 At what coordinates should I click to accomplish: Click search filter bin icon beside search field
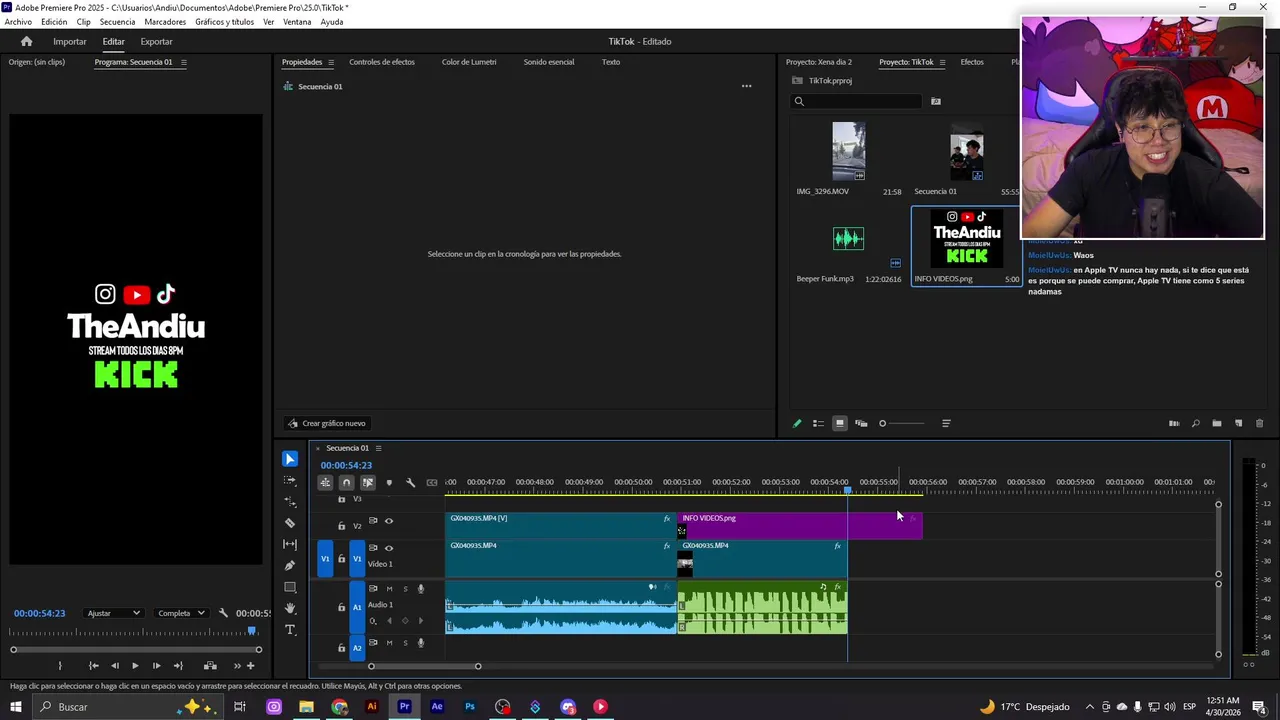[936, 101]
